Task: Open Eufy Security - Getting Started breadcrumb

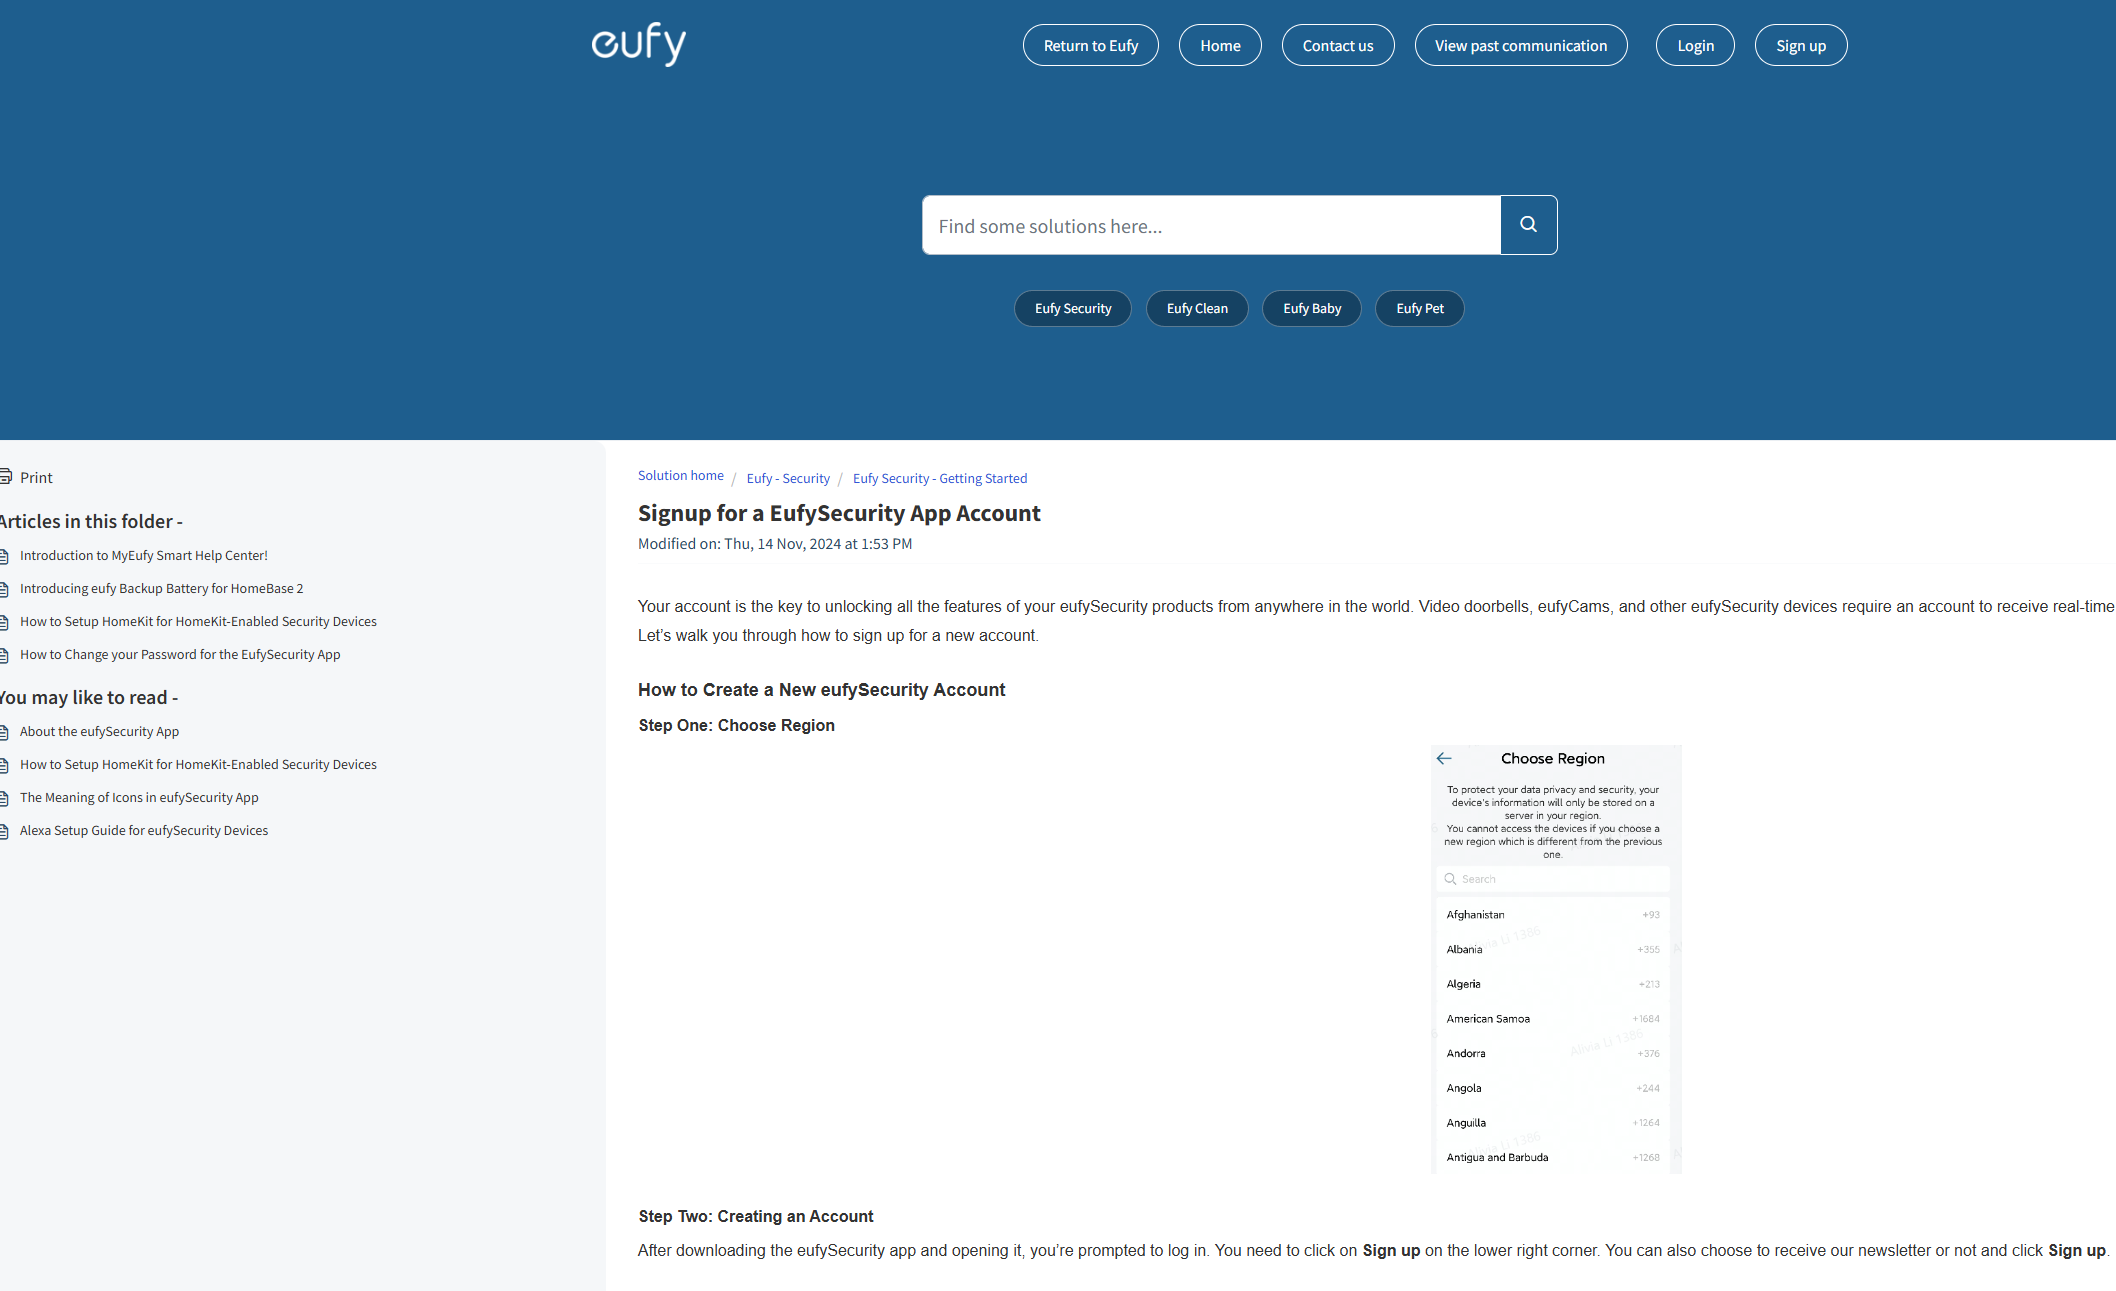Action: [939, 479]
